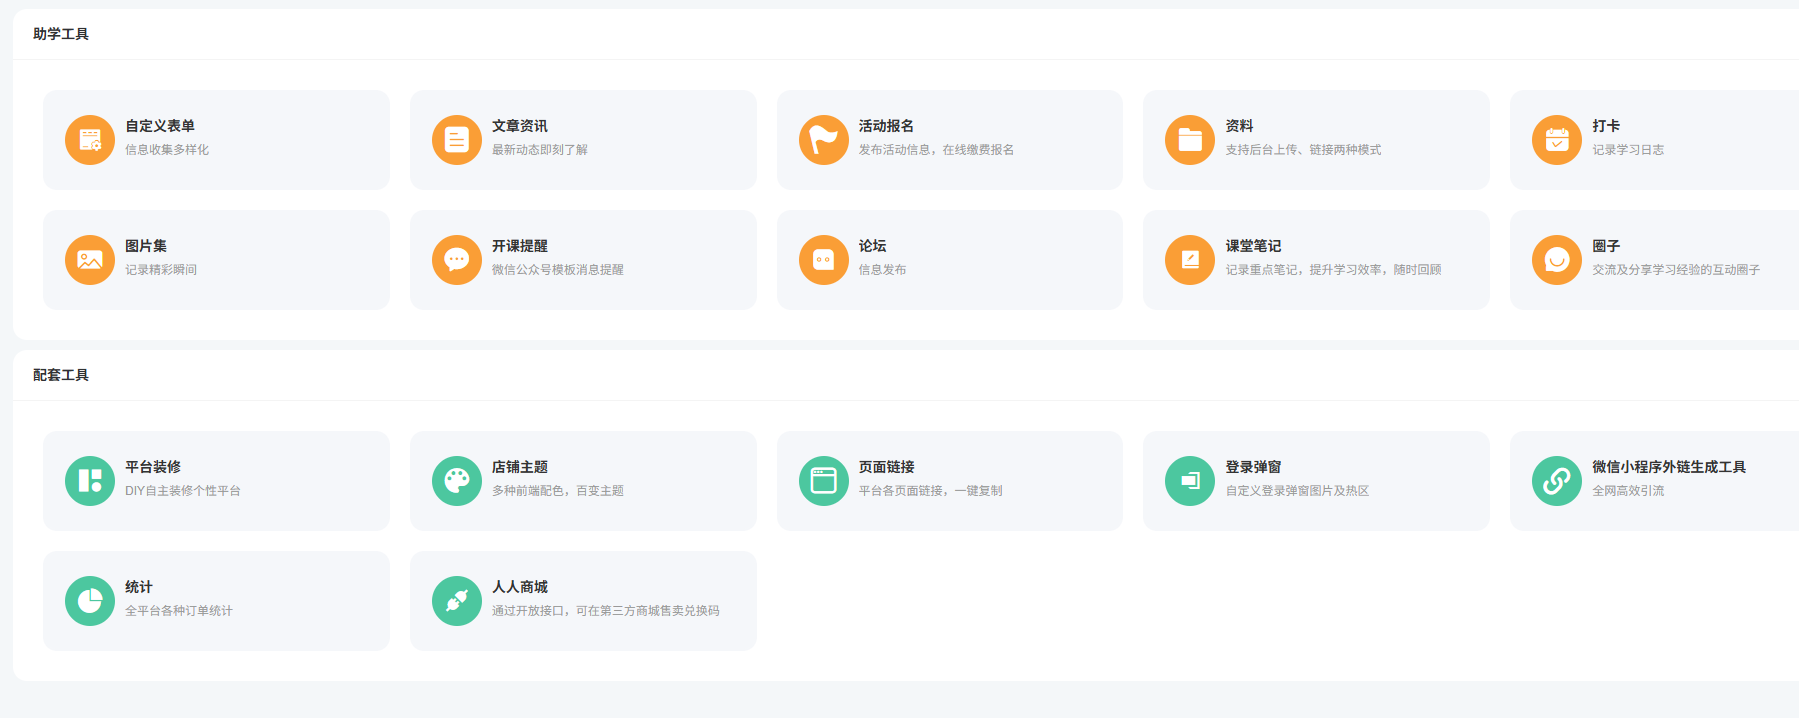
Task: Select the 论坛 forum icon
Action: coord(823,260)
